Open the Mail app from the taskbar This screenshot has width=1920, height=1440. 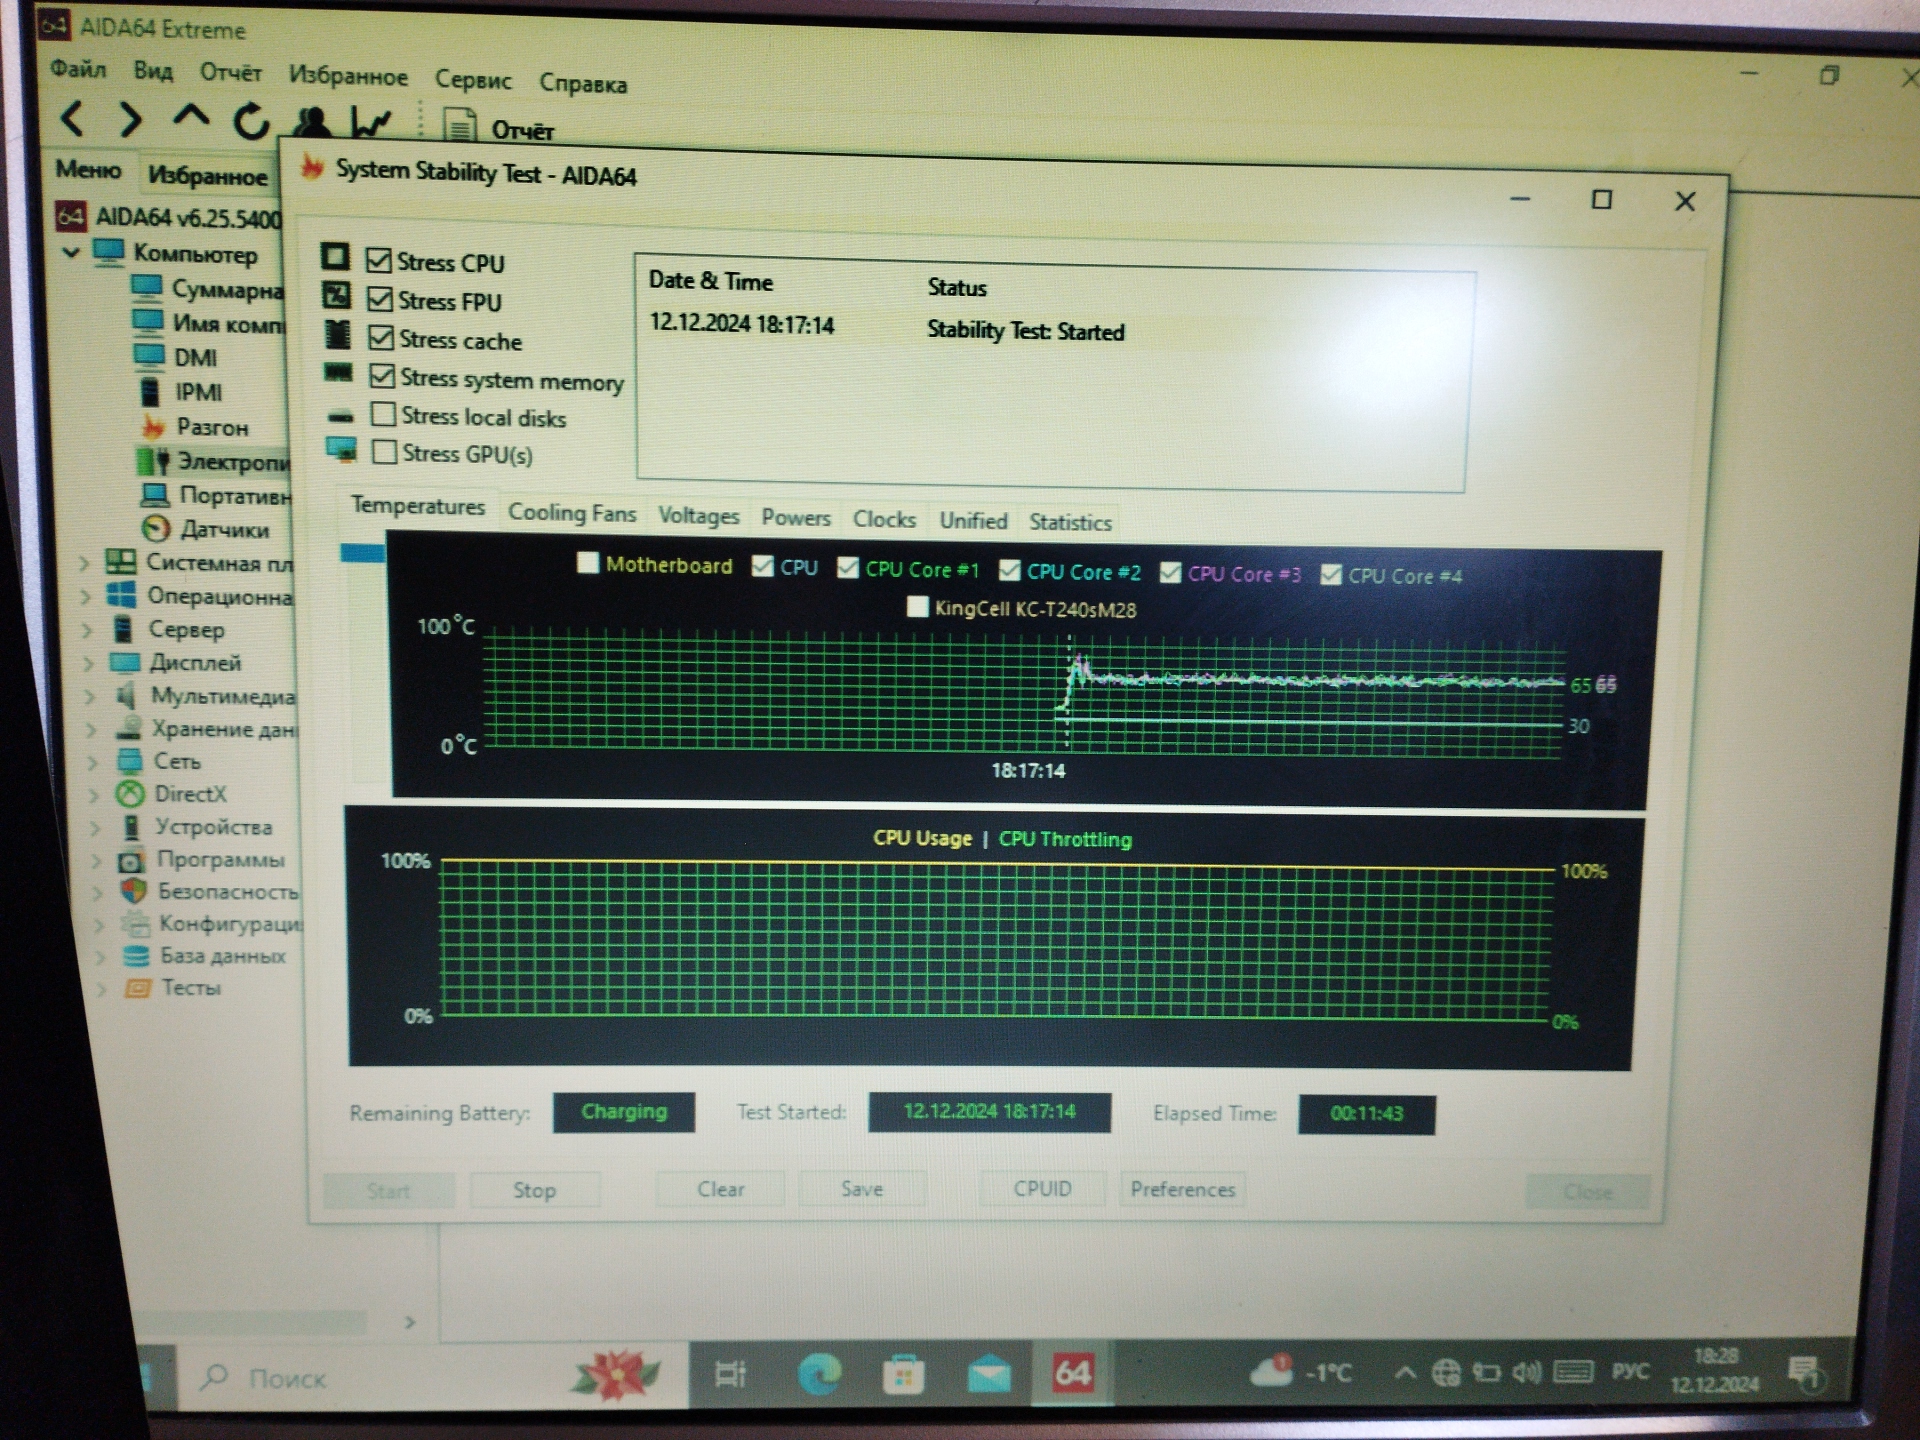989,1376
